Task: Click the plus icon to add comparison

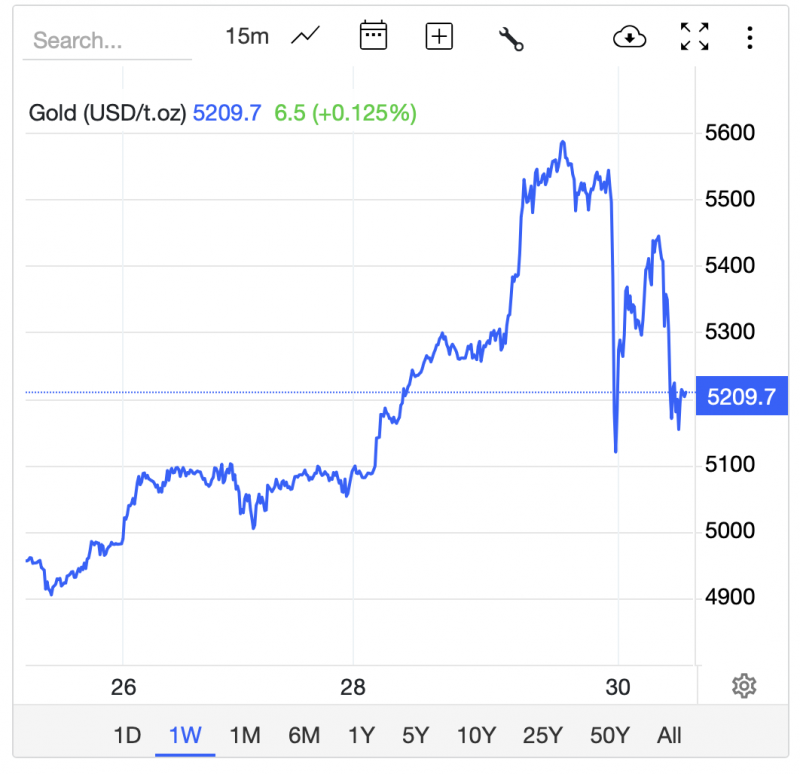Action: 439,37
